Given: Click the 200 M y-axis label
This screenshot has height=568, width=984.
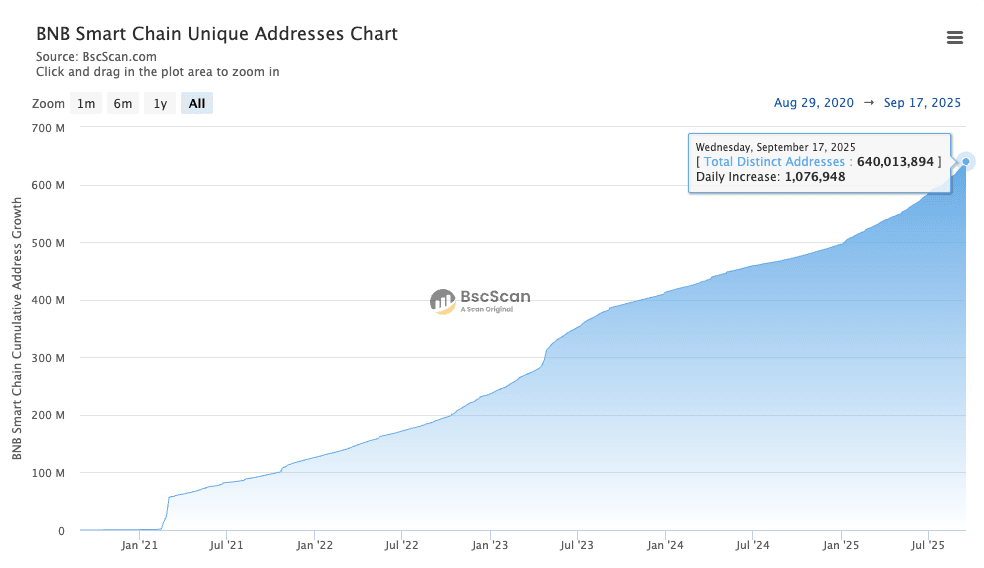Looking at the screenshot, I should pyautogui.click(x=48, y=415).
